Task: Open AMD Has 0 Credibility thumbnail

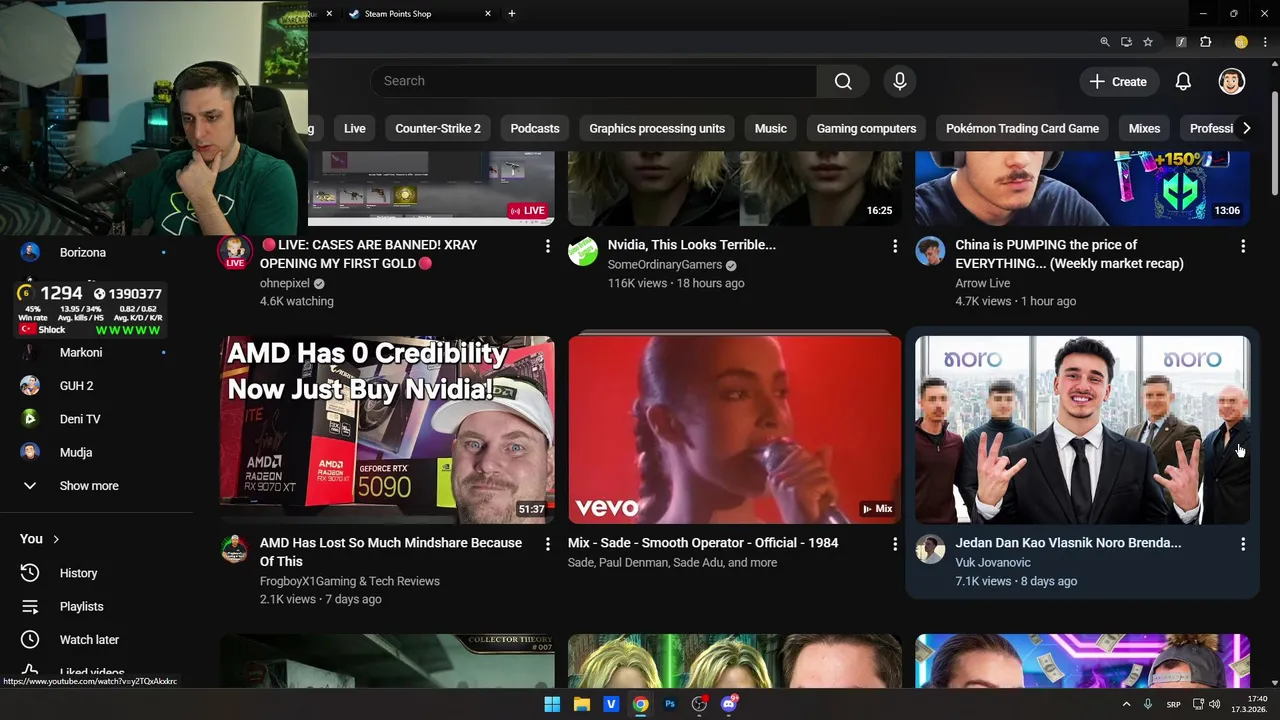Action: coord(387,430)
